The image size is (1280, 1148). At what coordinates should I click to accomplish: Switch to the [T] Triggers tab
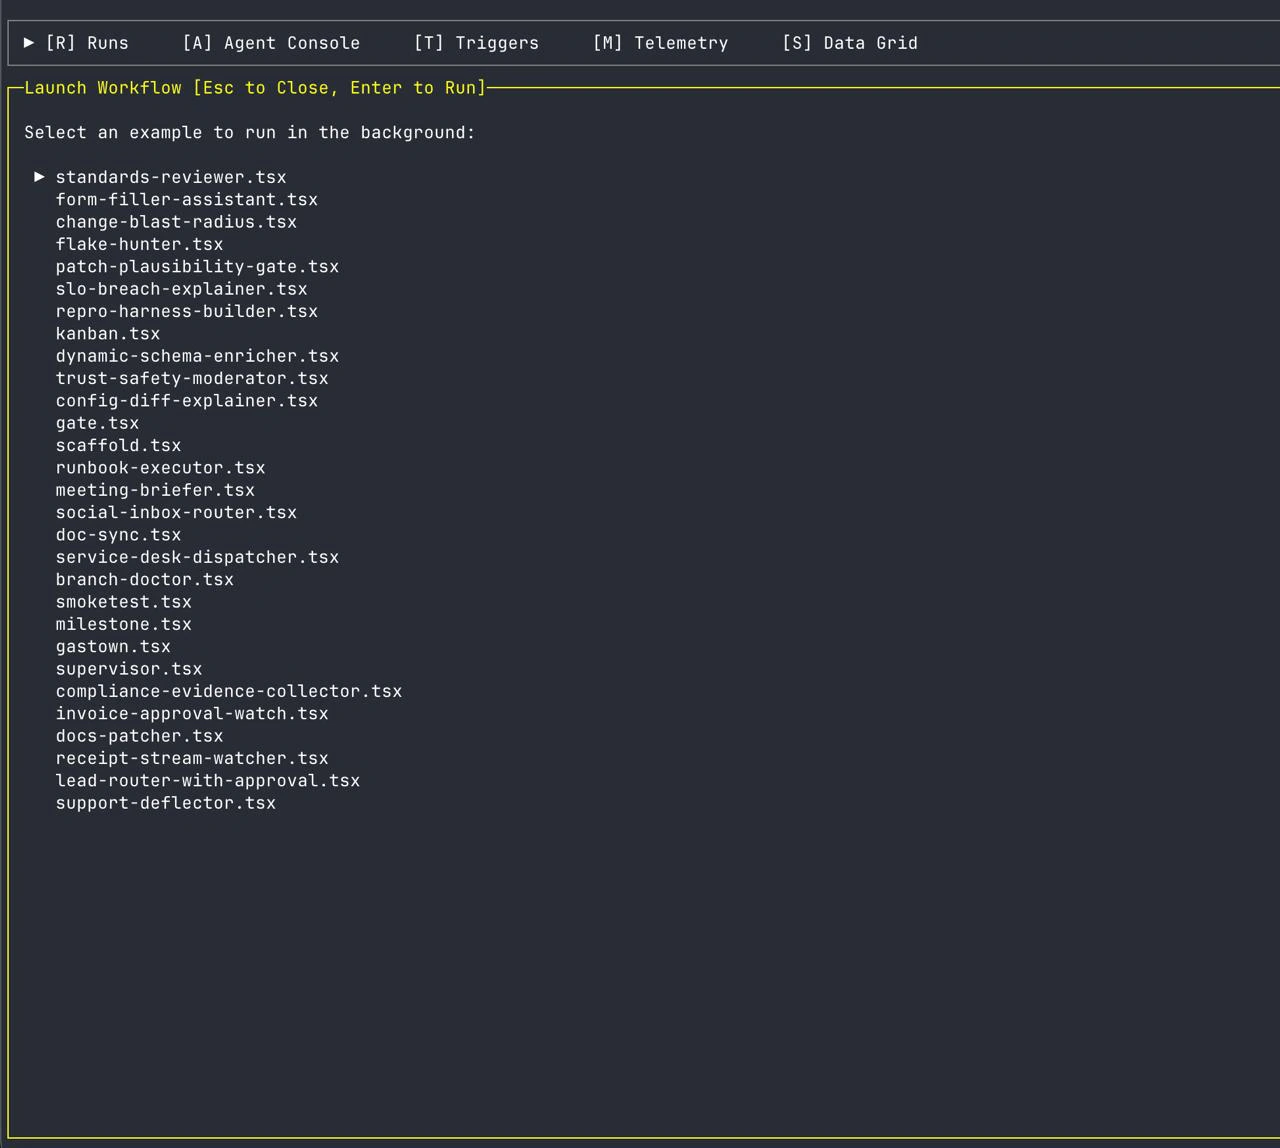[x=476, y=42]
